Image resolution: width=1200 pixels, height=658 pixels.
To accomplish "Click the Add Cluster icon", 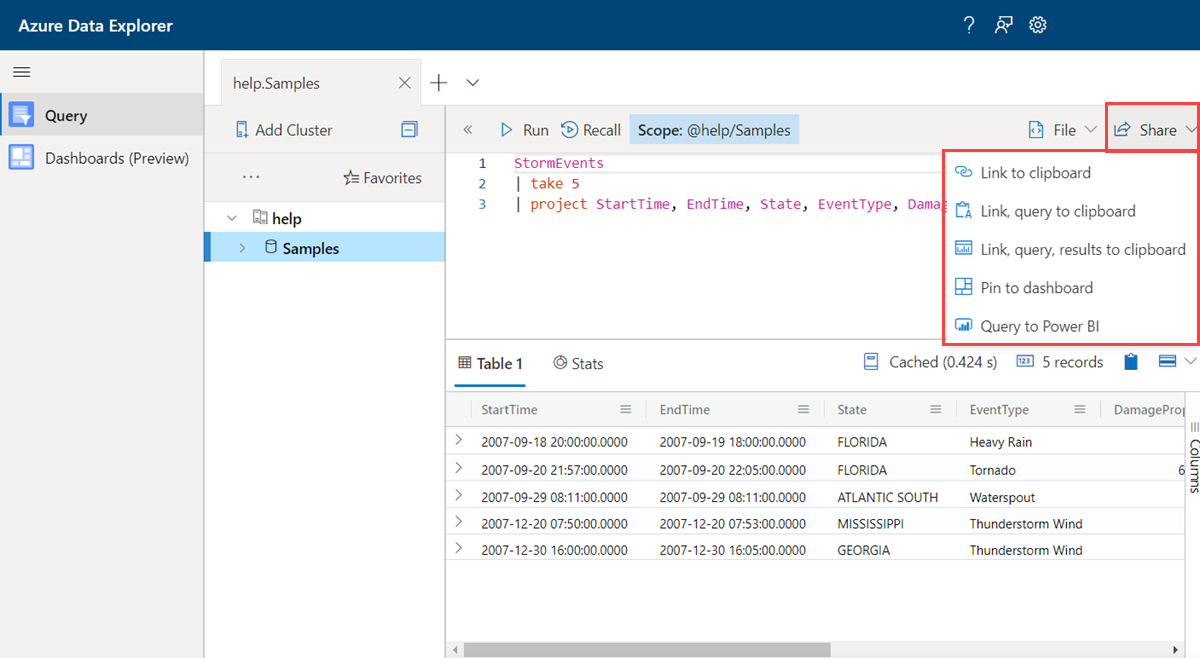I will (242, 130).
